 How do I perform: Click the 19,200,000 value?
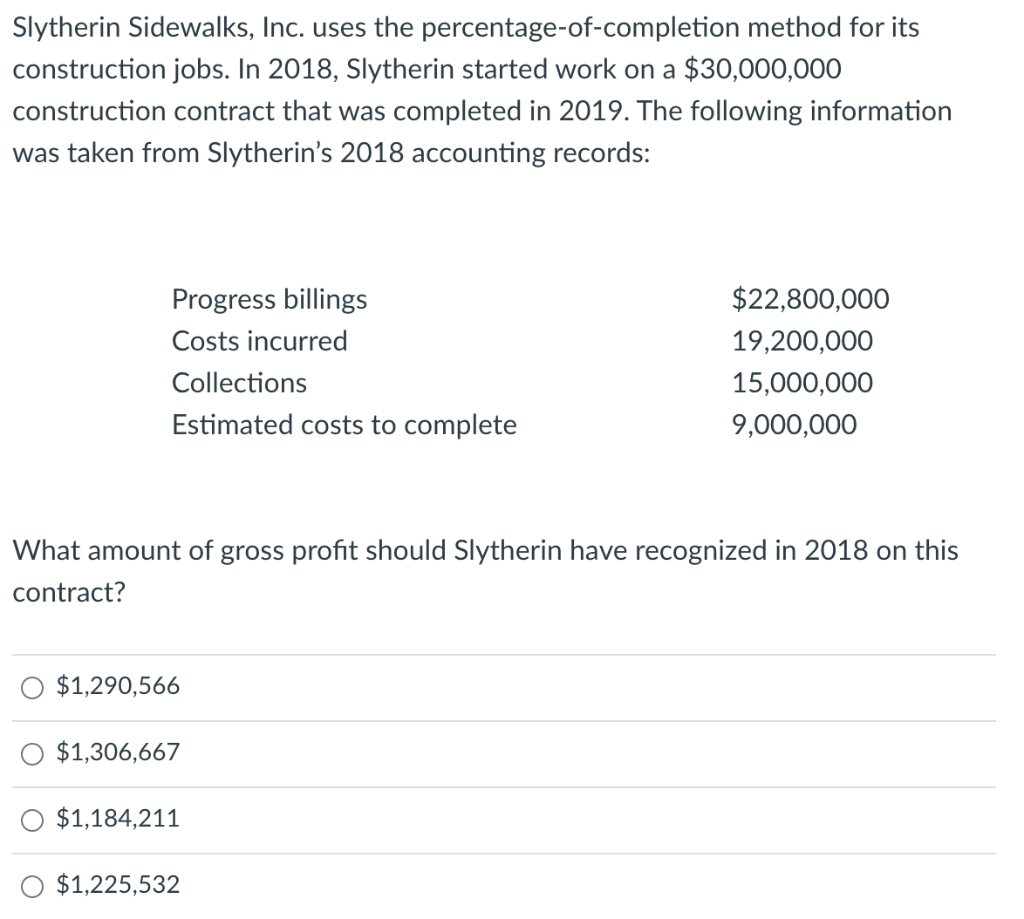803,340
